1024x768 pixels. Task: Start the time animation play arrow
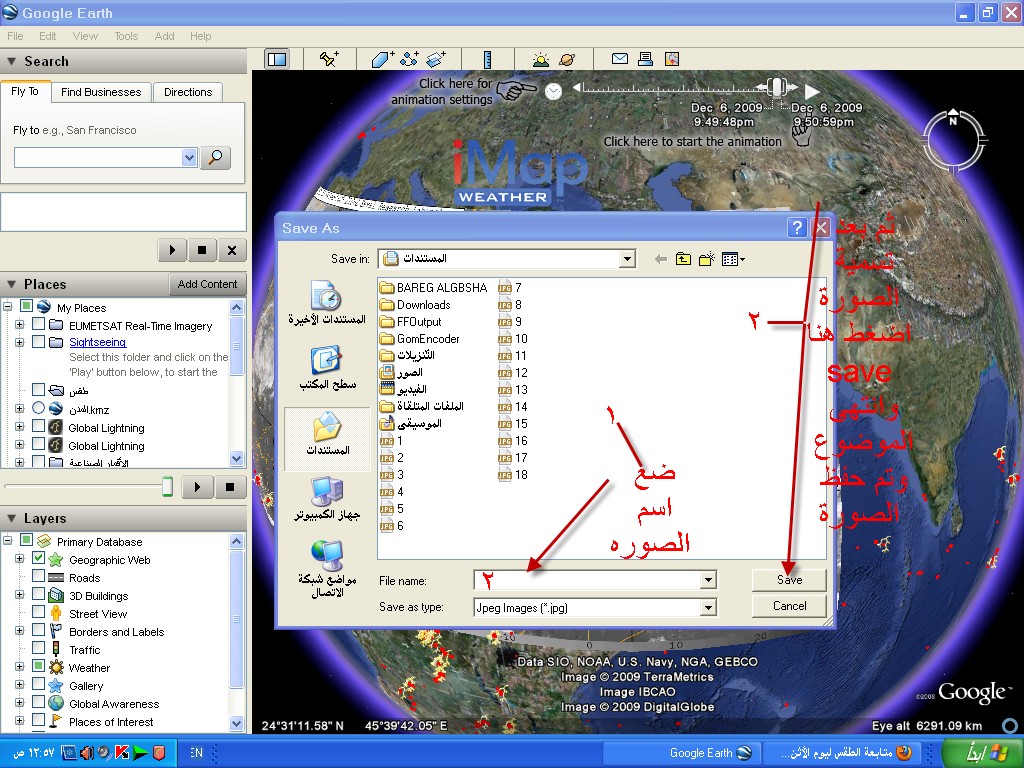pos(811,92)
